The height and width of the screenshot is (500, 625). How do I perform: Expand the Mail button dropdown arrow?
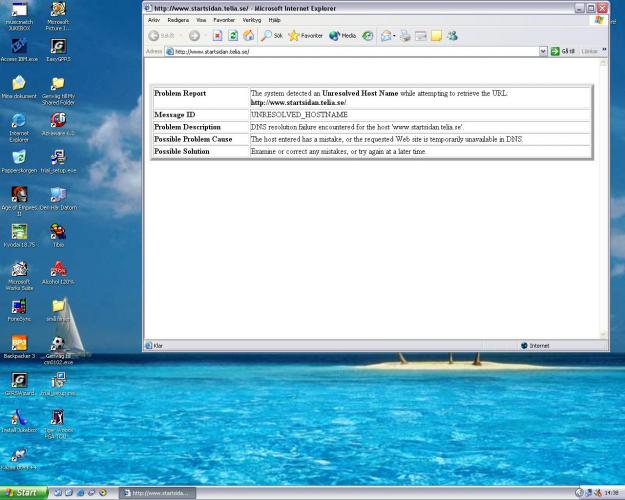click(x=395, y=35)
